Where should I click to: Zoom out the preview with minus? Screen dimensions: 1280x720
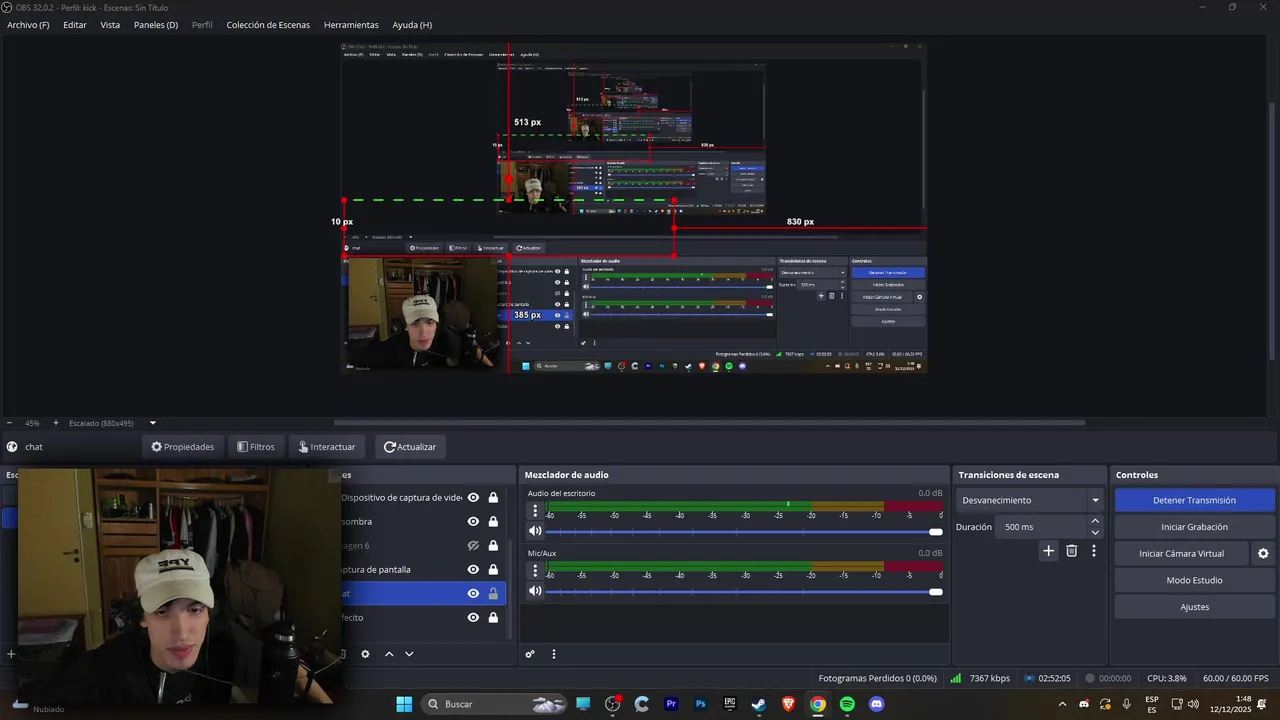9,423
